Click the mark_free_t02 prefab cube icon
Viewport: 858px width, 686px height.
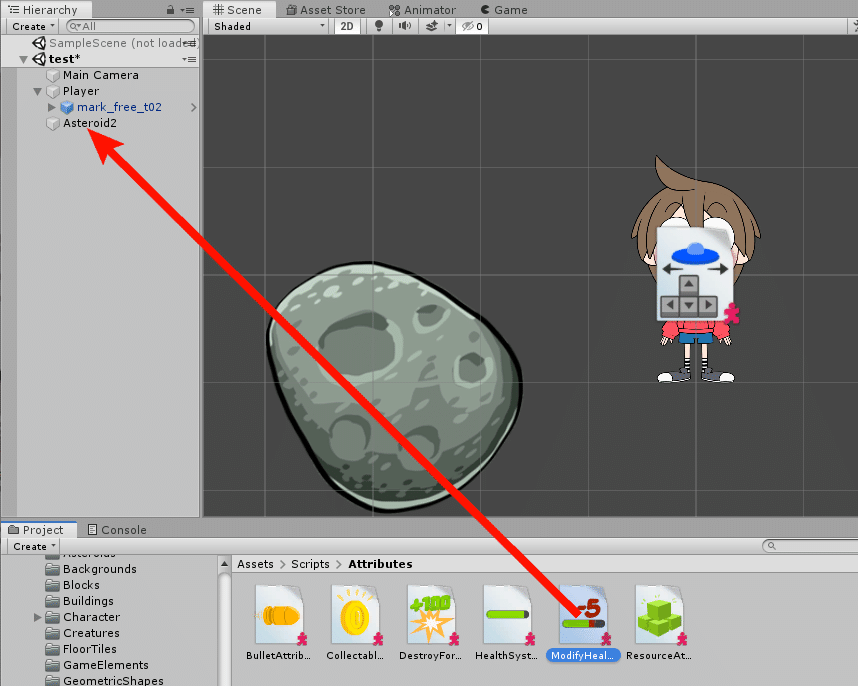[67, 107]
